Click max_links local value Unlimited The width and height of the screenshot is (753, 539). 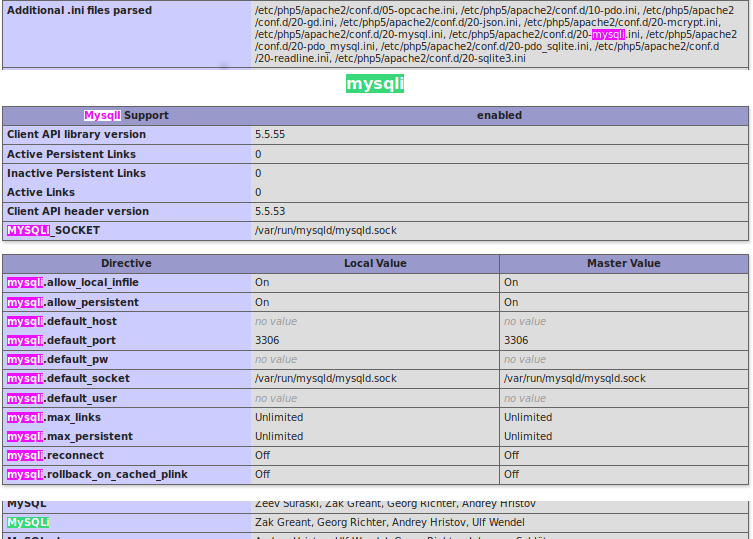pyautogui.click(x=279, y=417)
